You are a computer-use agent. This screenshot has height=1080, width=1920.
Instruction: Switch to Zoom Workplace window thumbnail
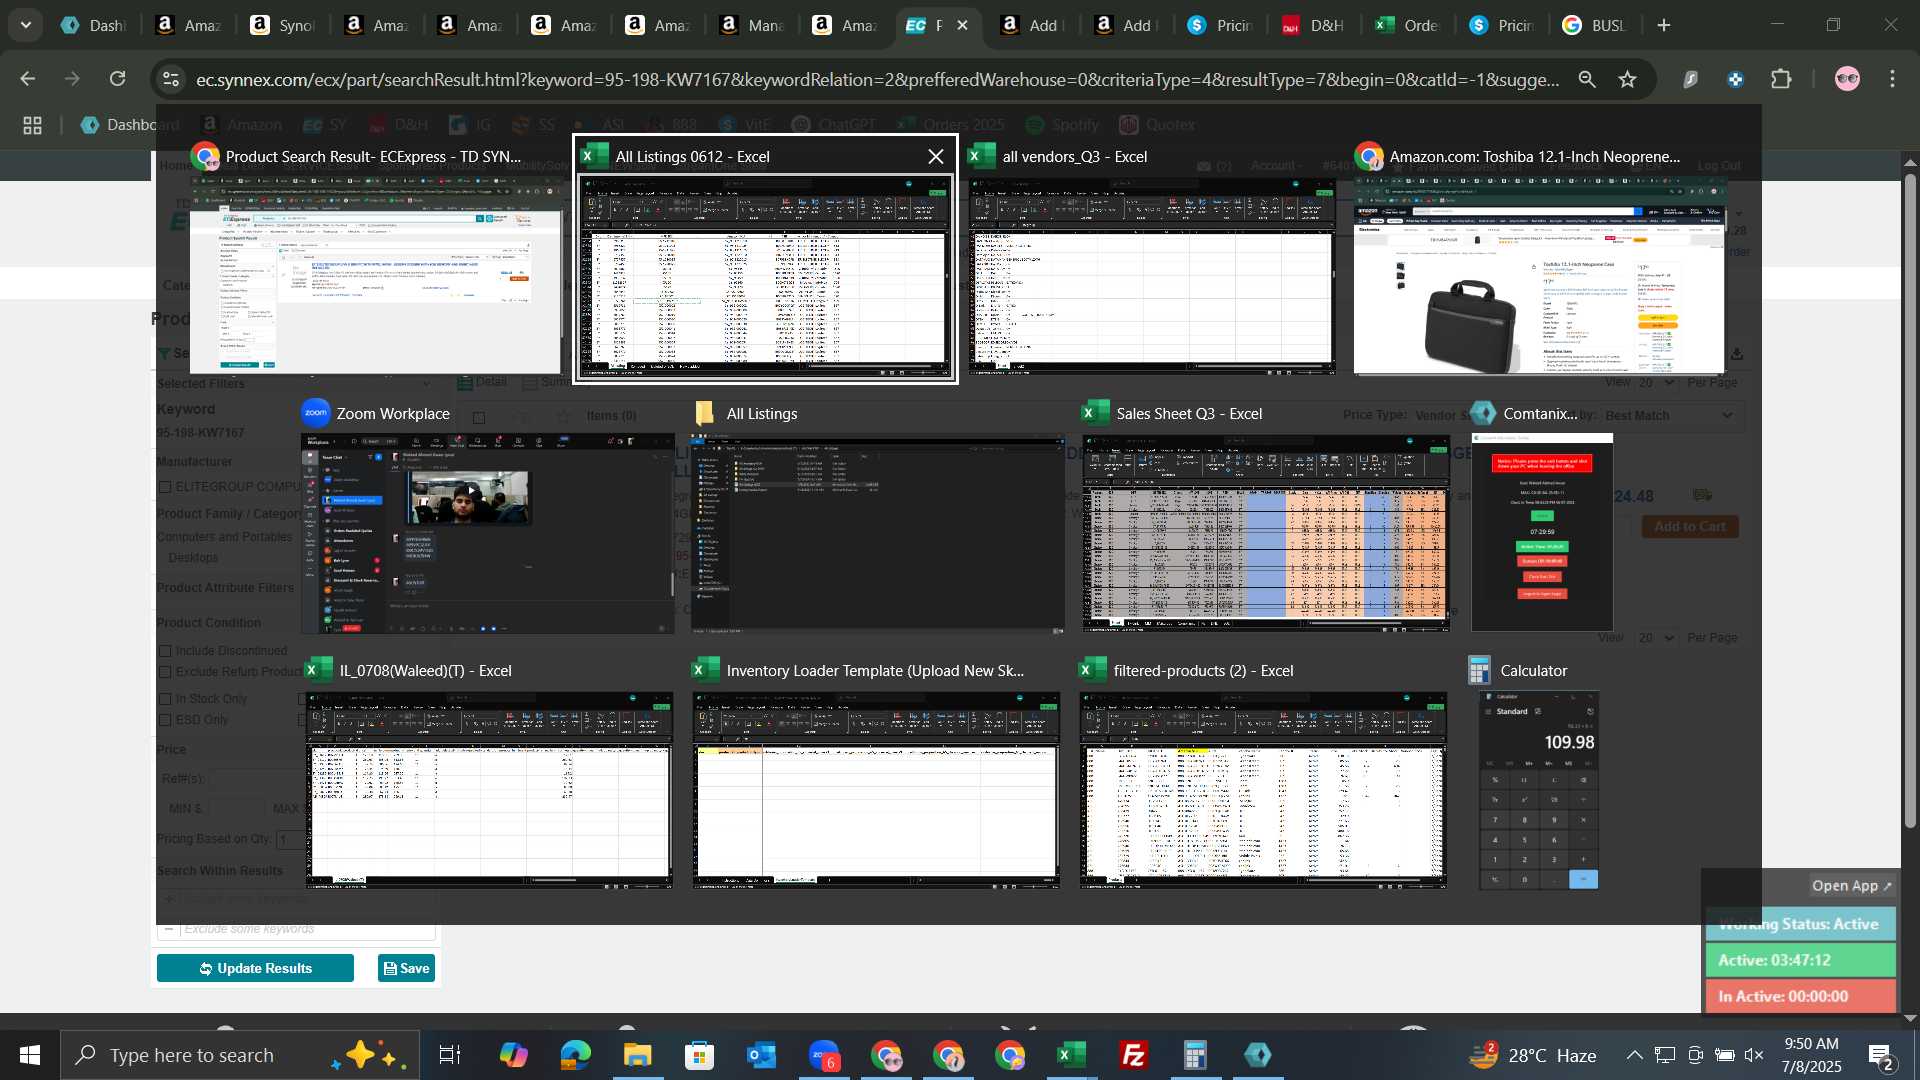(488, 533)
